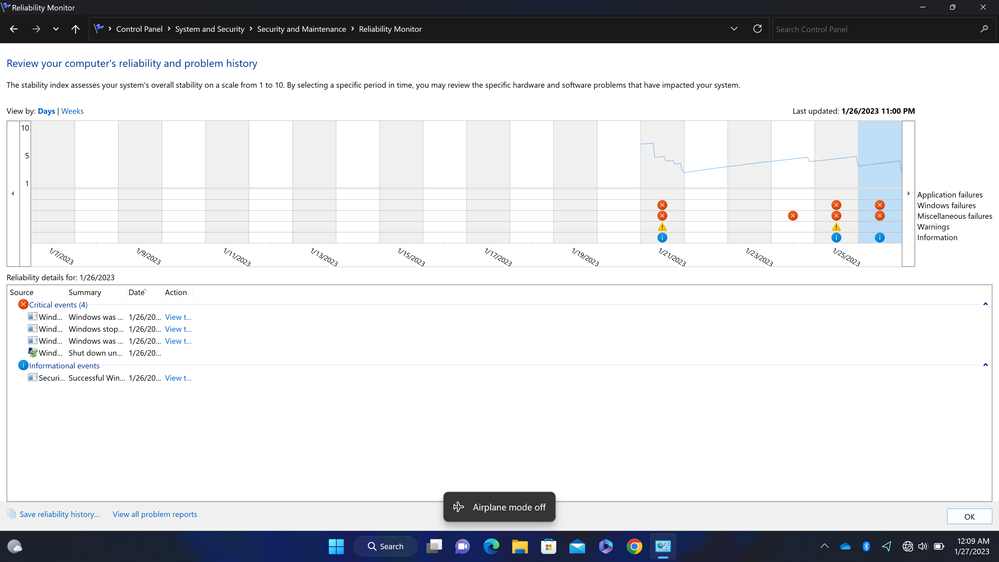Click the OK button
The image size is (999, 562).
pos(969,517)
